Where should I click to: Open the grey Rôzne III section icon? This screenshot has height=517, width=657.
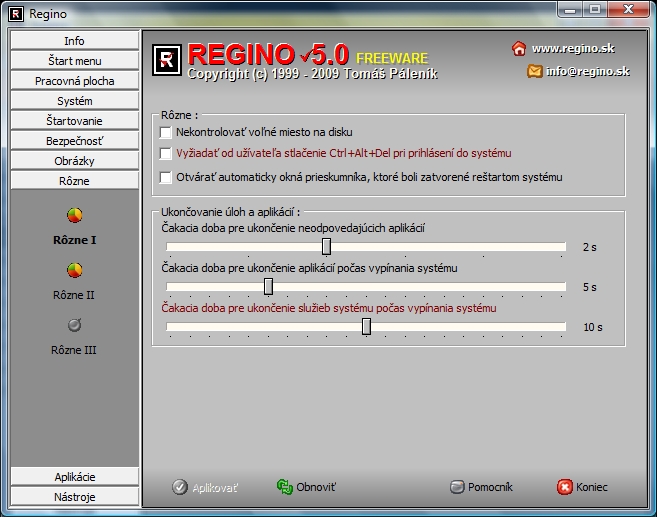pos(75,325)
